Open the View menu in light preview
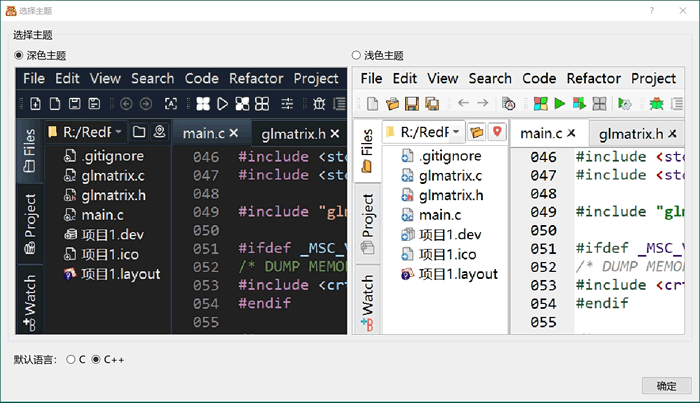Screen dimensions: 700x403 coord(443,79)
